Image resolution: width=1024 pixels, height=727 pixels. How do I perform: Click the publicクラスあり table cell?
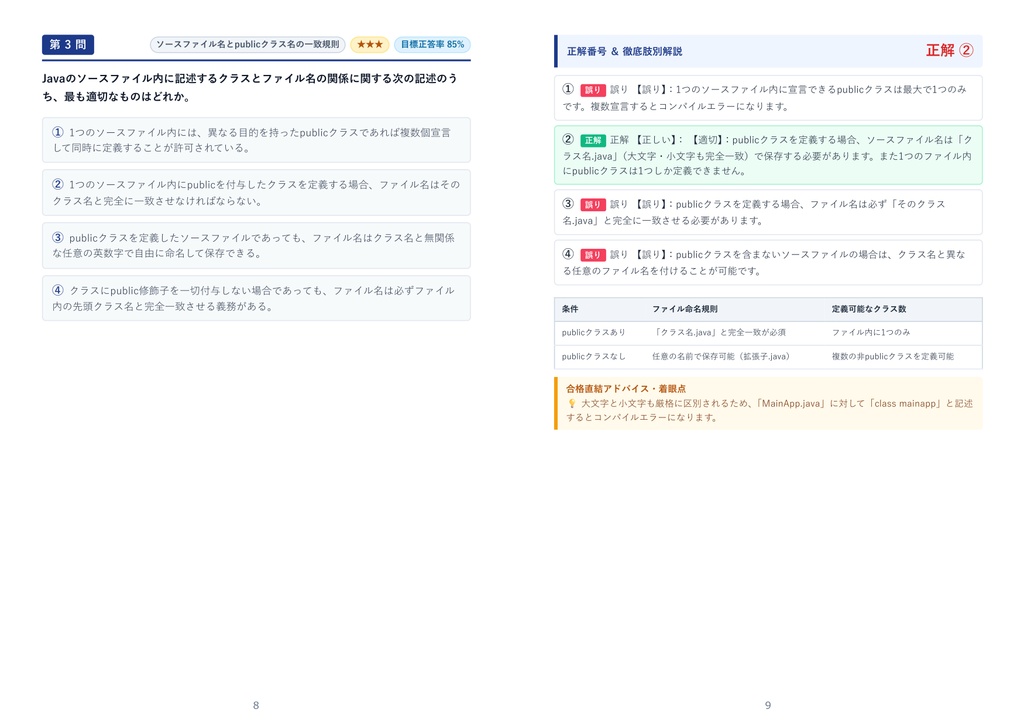(x=594, y=332)
